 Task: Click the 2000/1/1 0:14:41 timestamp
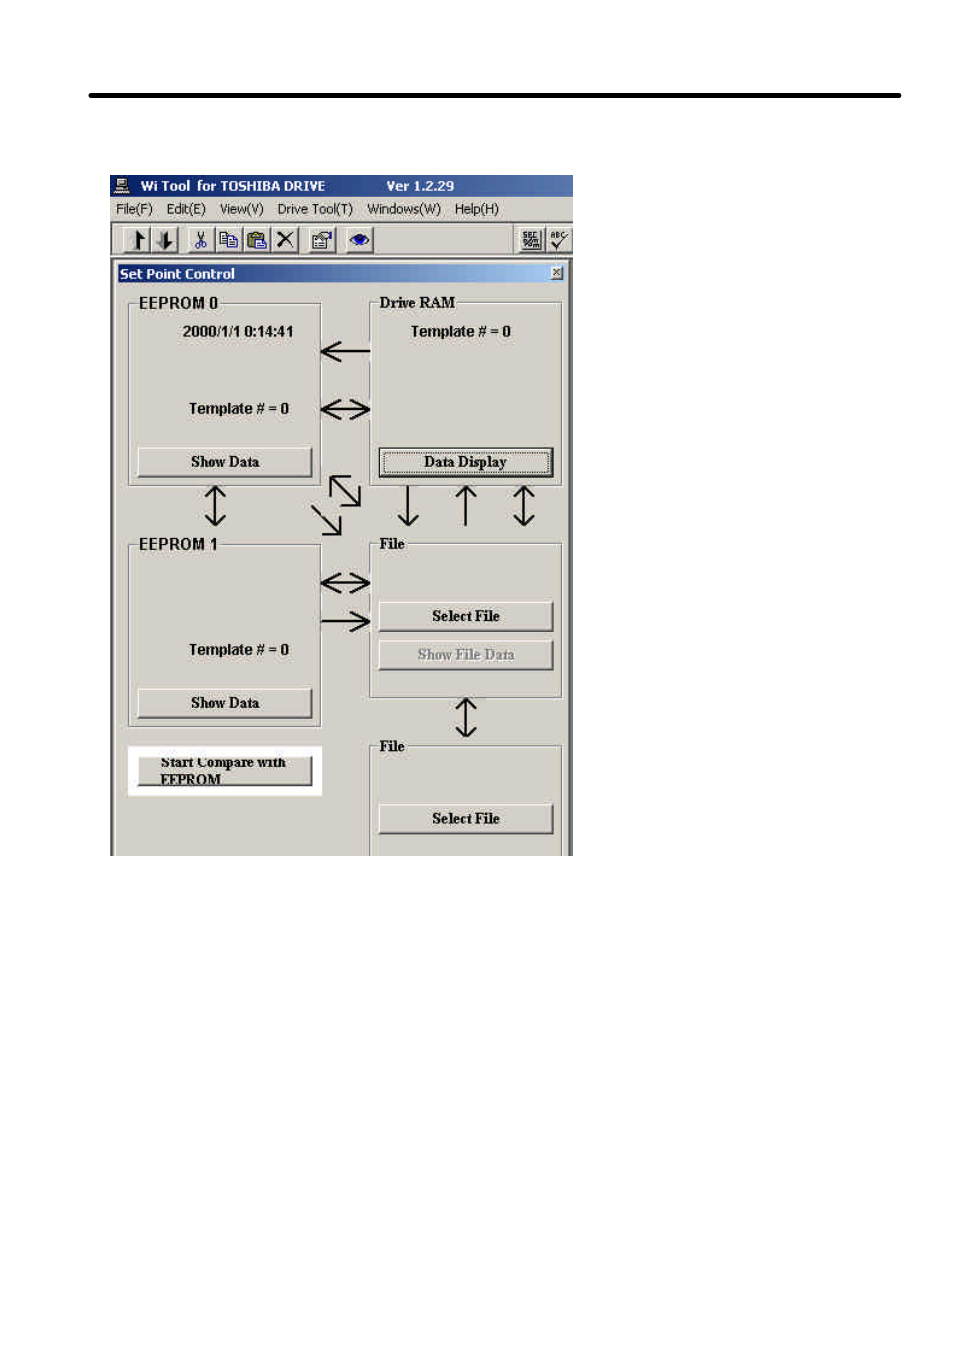(x=238, y=332)
